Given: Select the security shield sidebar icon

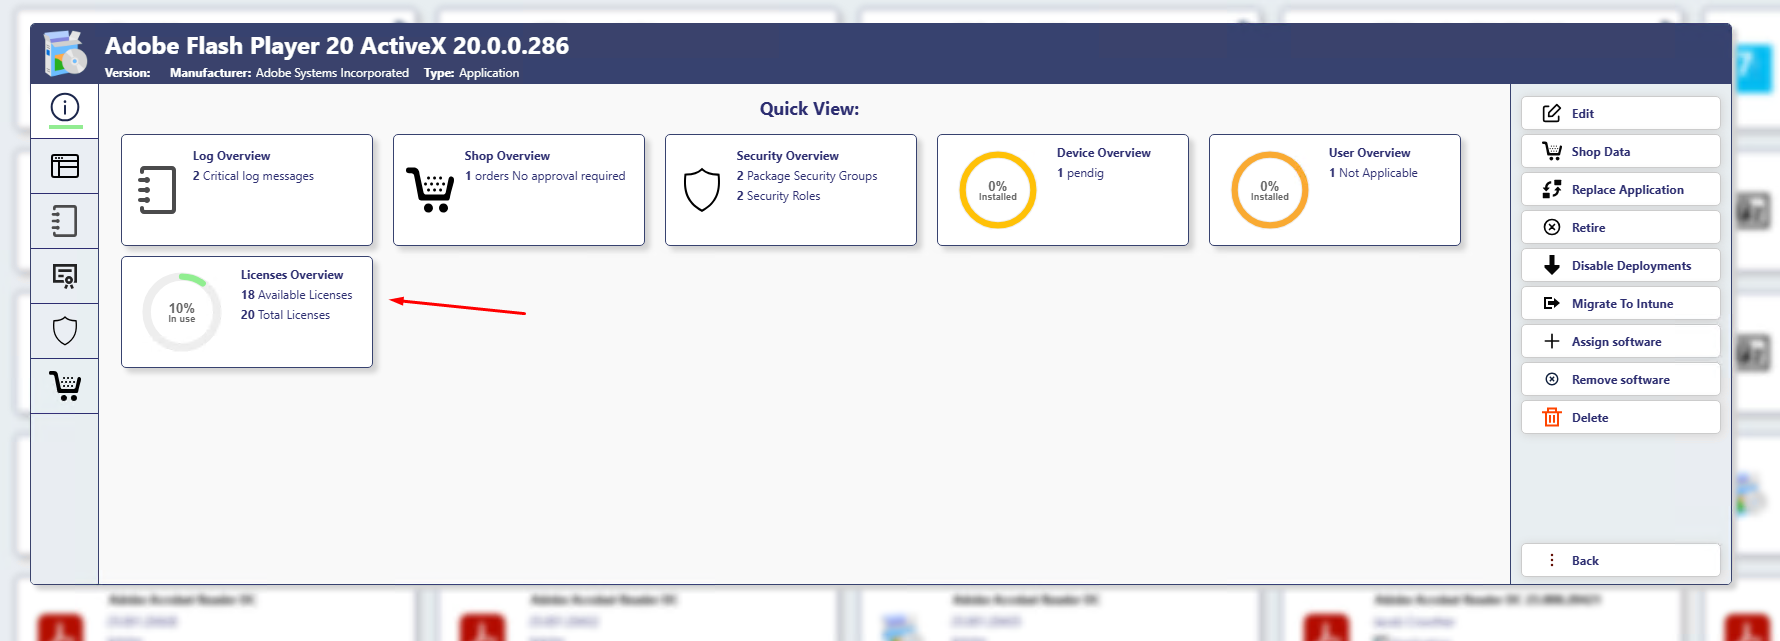Looking at the screenshot, I should (x=65, y=331).
